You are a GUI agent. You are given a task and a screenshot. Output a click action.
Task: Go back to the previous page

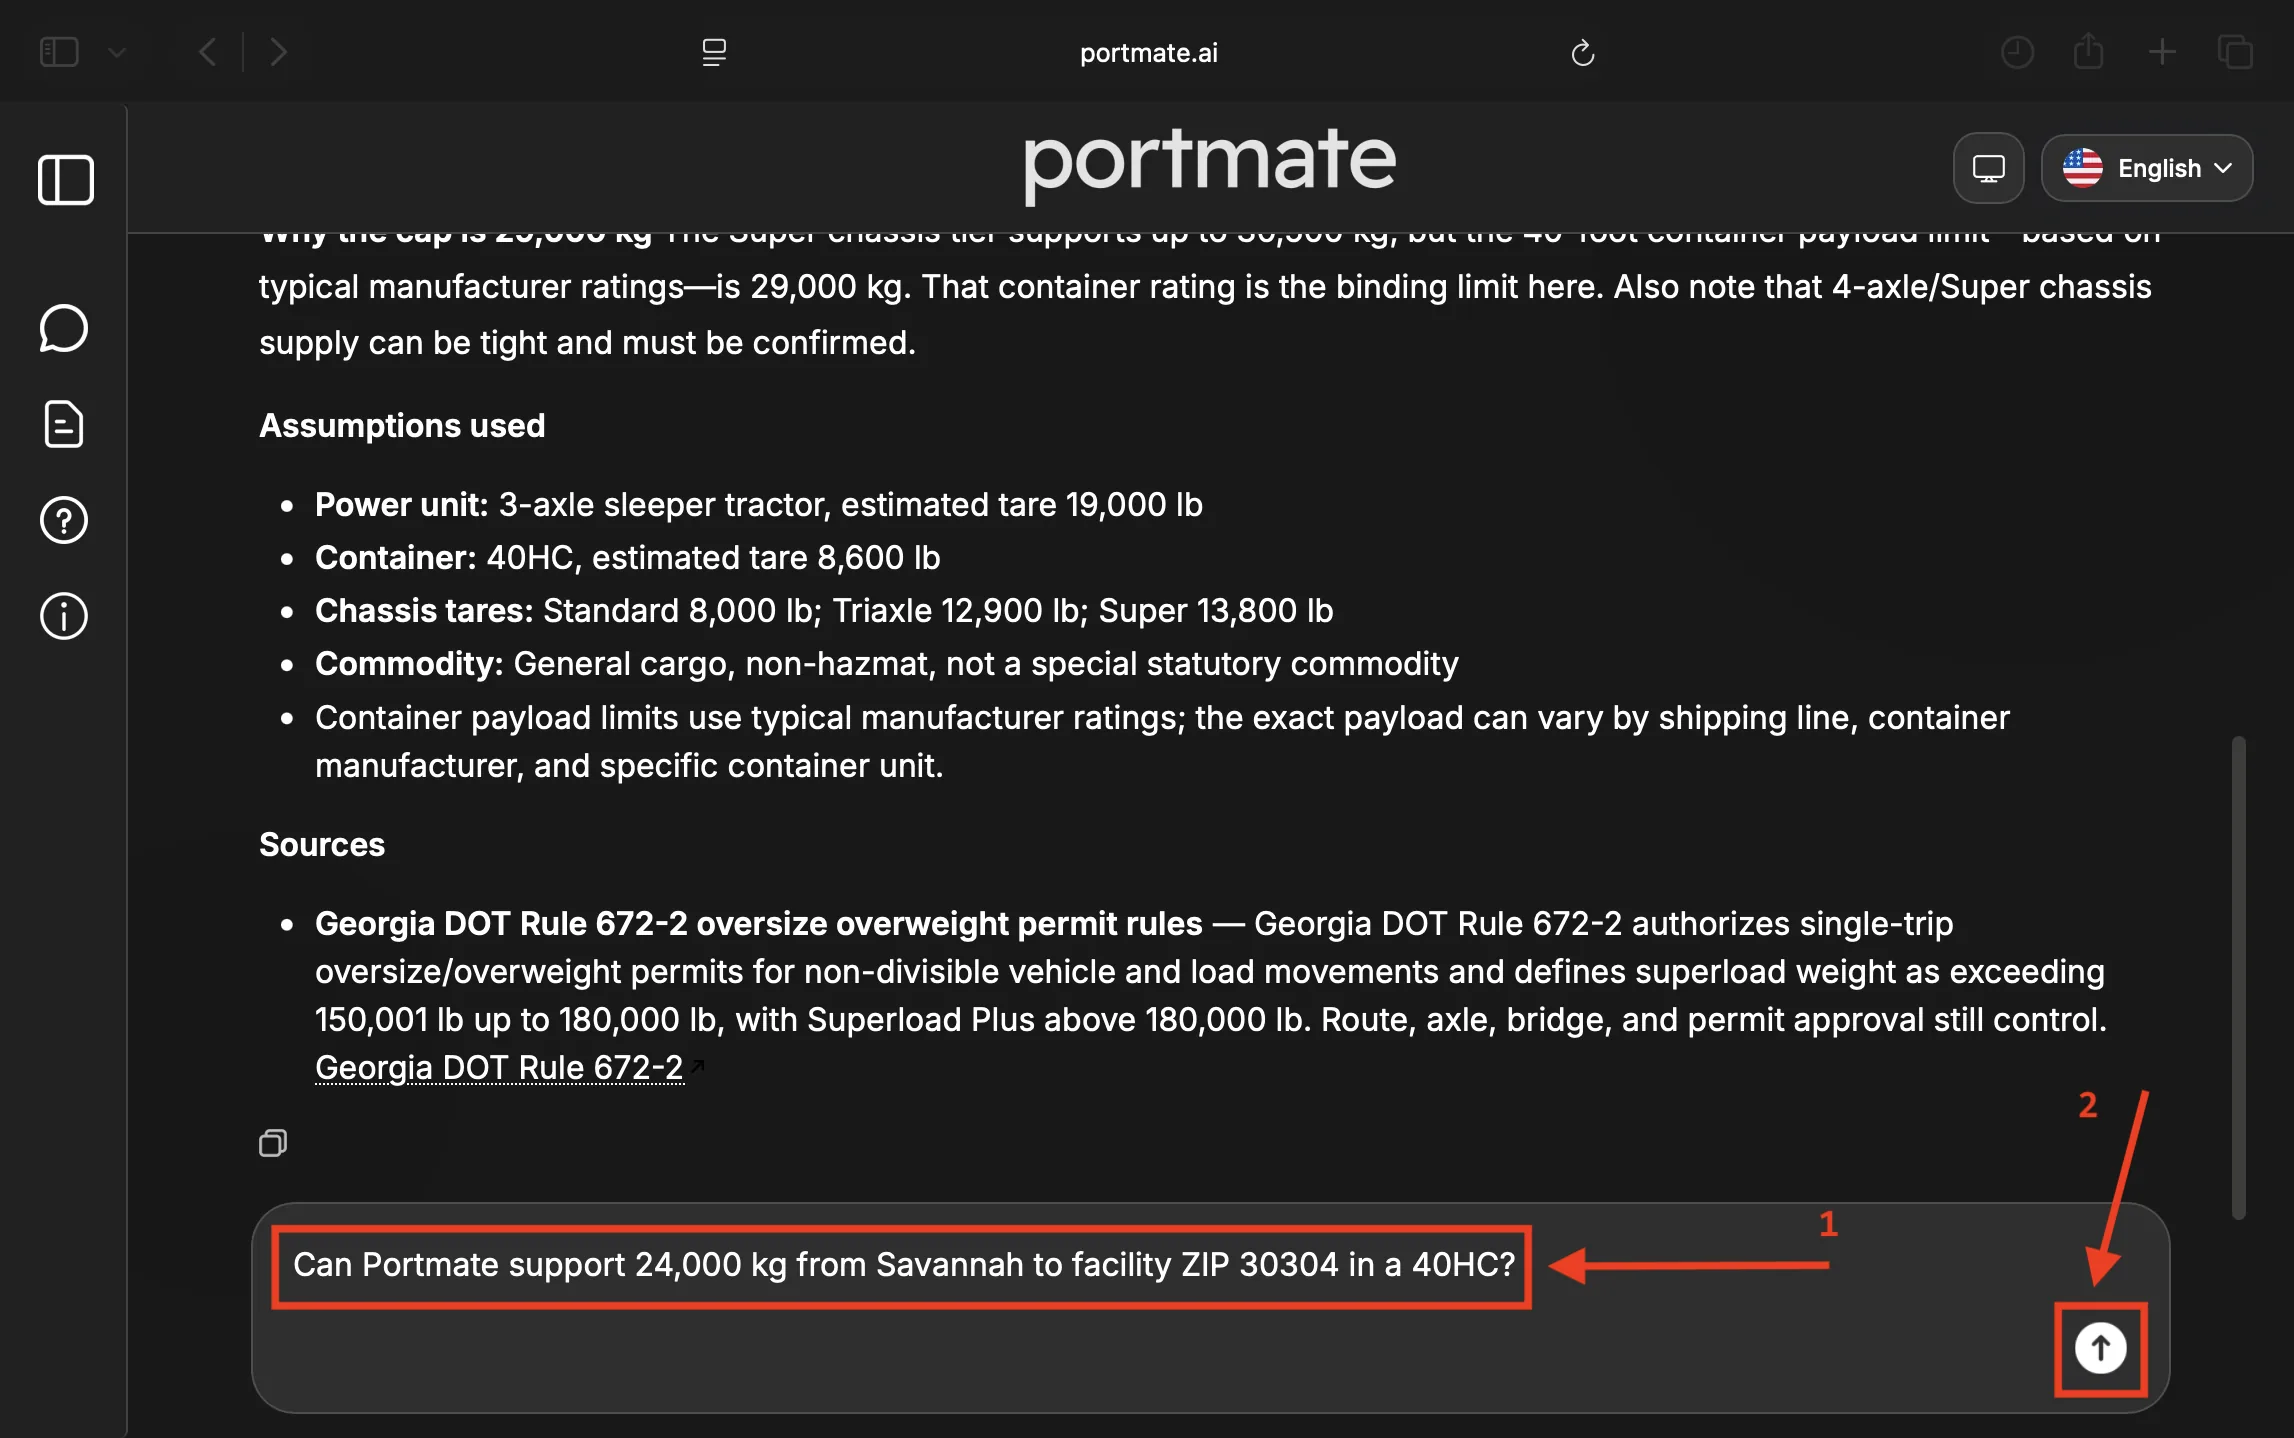pyautogui.click(x=207, y=51)
